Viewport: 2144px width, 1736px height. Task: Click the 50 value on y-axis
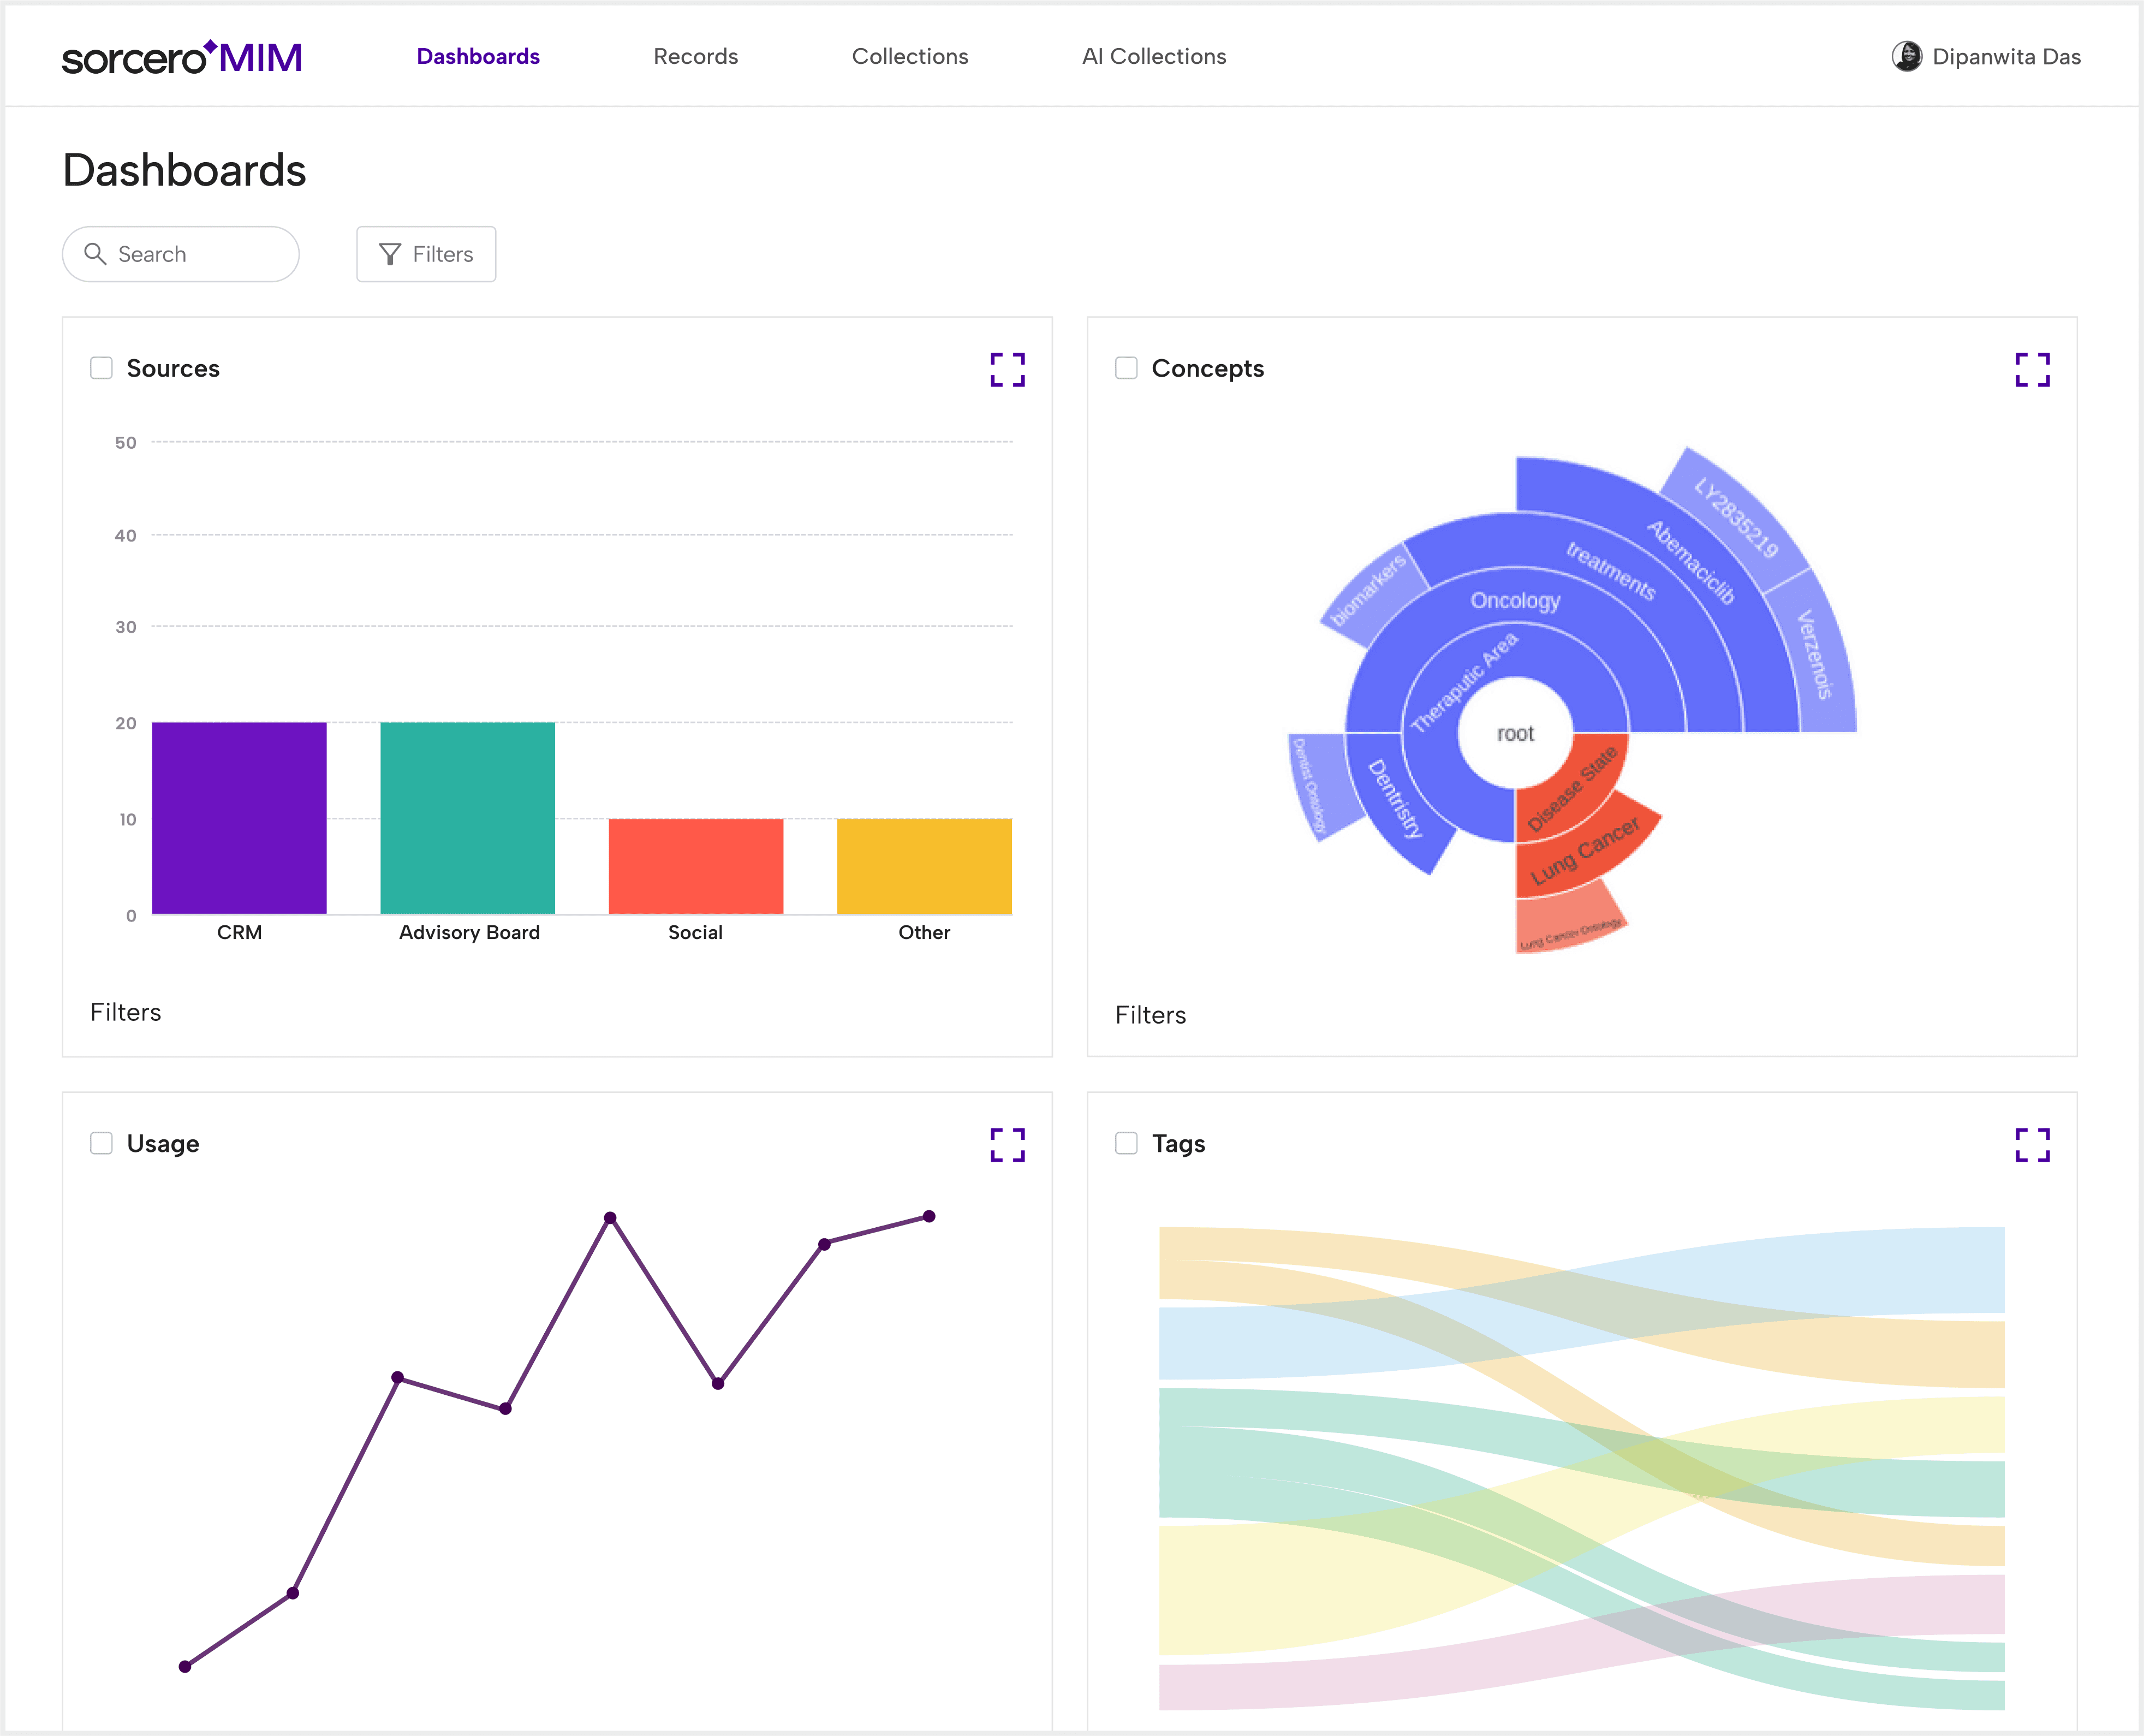click(125, 442)
